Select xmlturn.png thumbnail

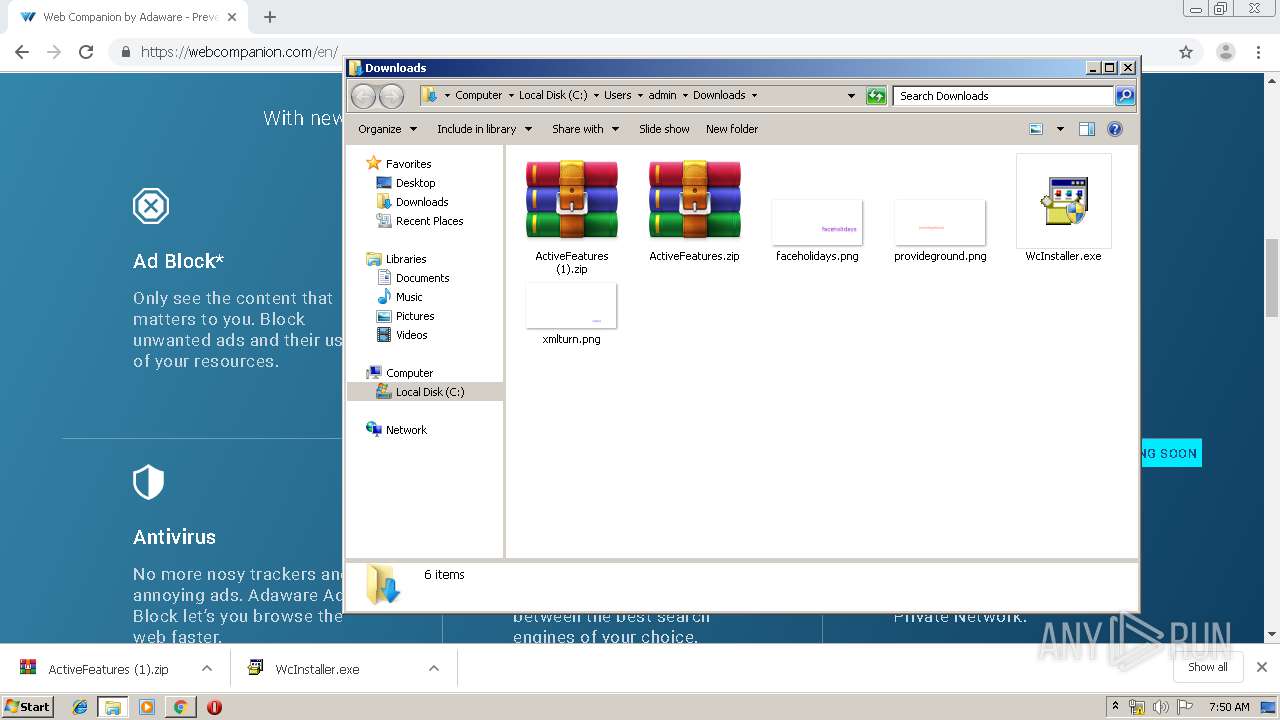571,305
